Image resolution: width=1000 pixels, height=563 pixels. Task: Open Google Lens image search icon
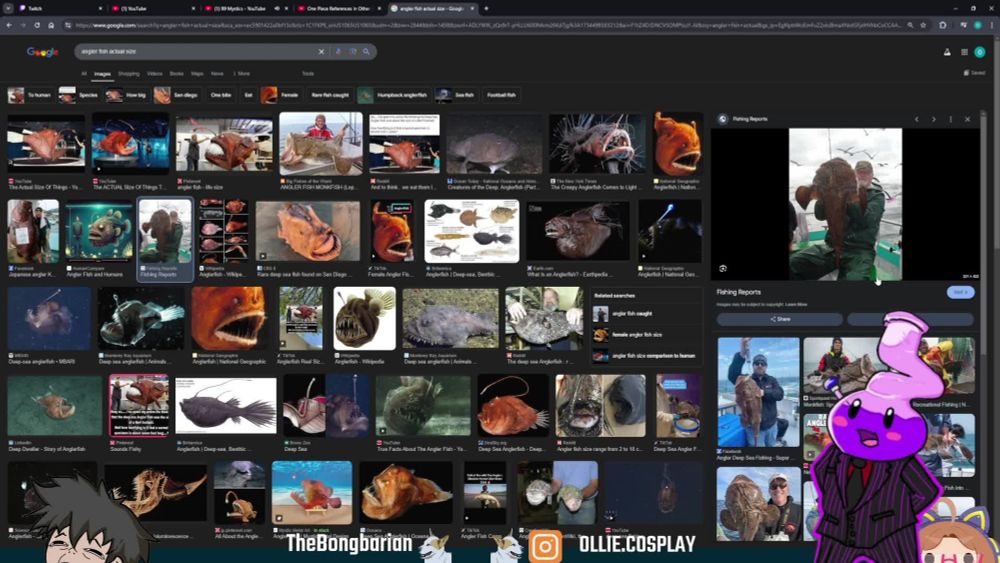click(x=353, y=52)
